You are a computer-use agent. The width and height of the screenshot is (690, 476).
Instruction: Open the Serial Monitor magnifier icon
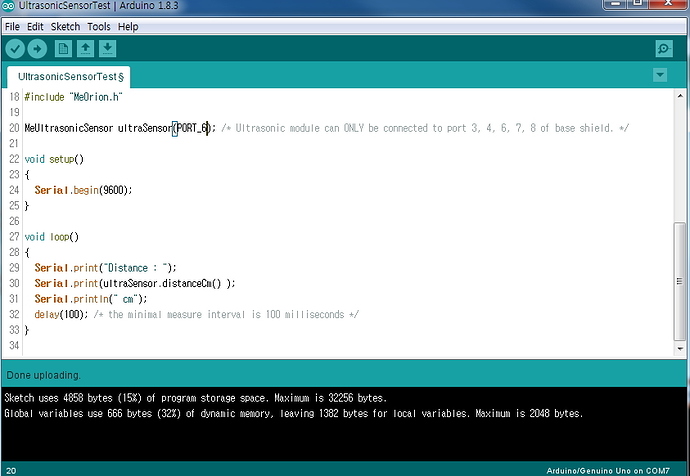tap(664, 48)
